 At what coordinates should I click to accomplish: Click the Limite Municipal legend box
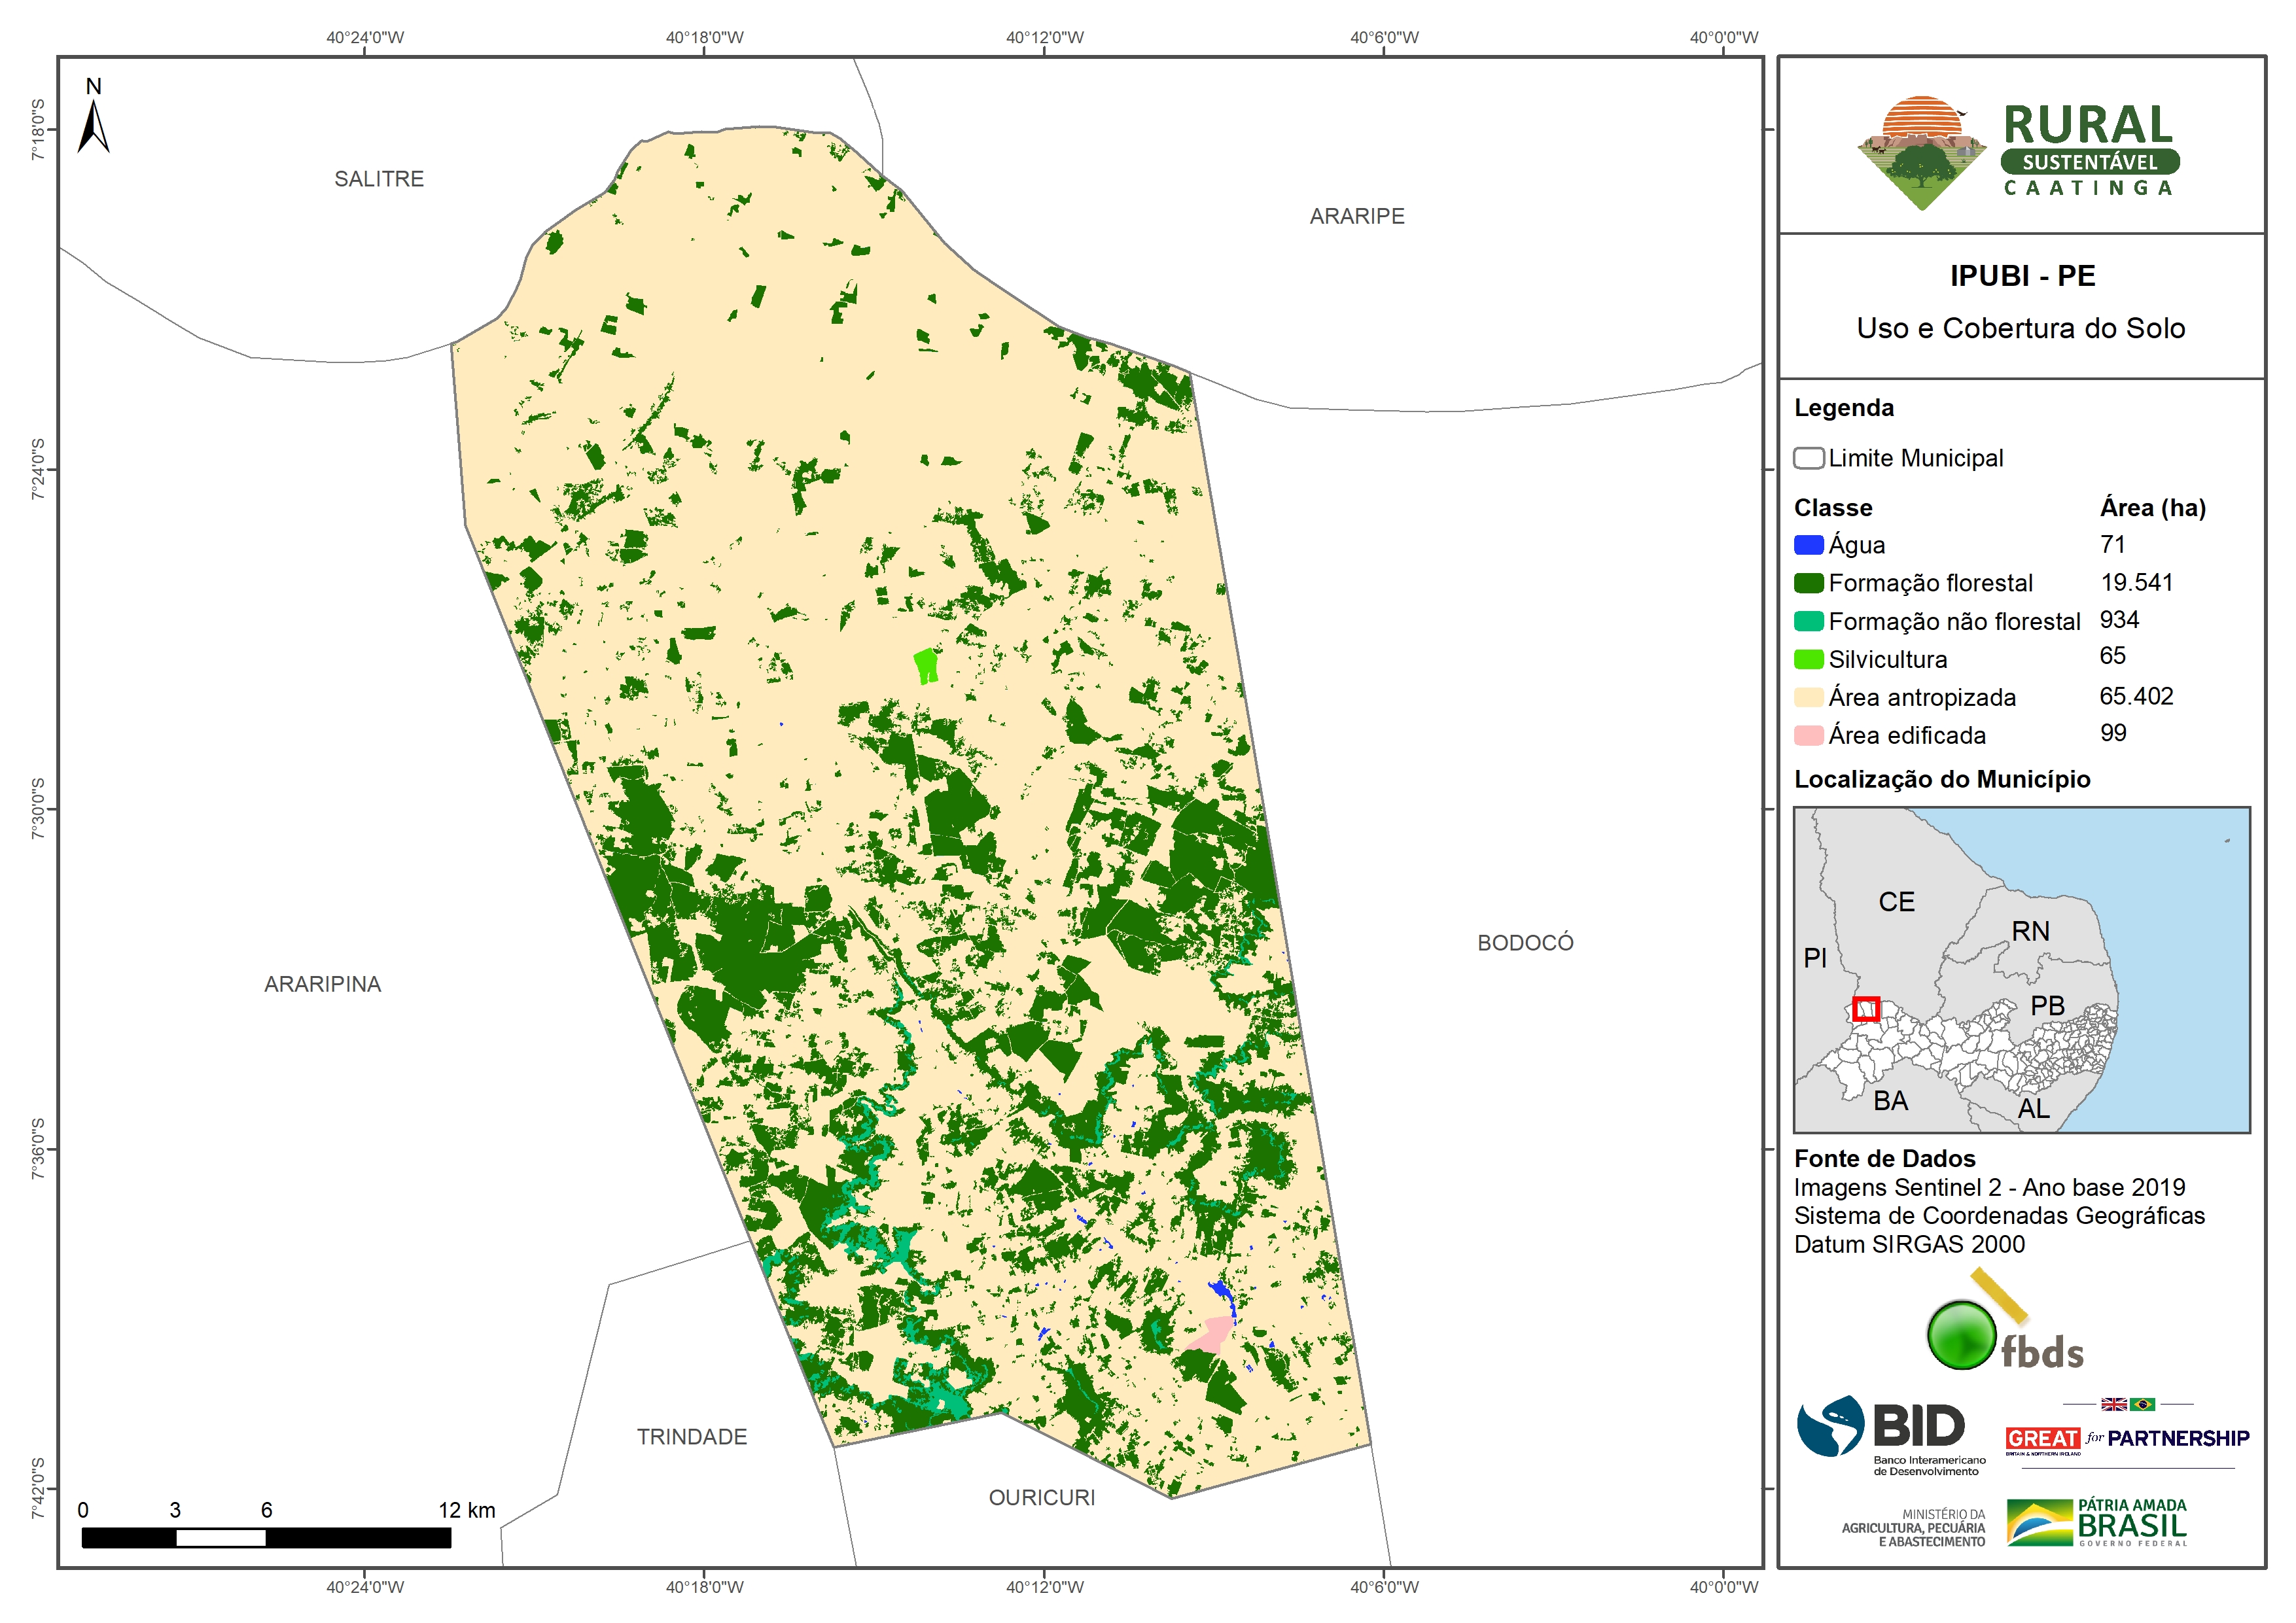(1808, 458)
